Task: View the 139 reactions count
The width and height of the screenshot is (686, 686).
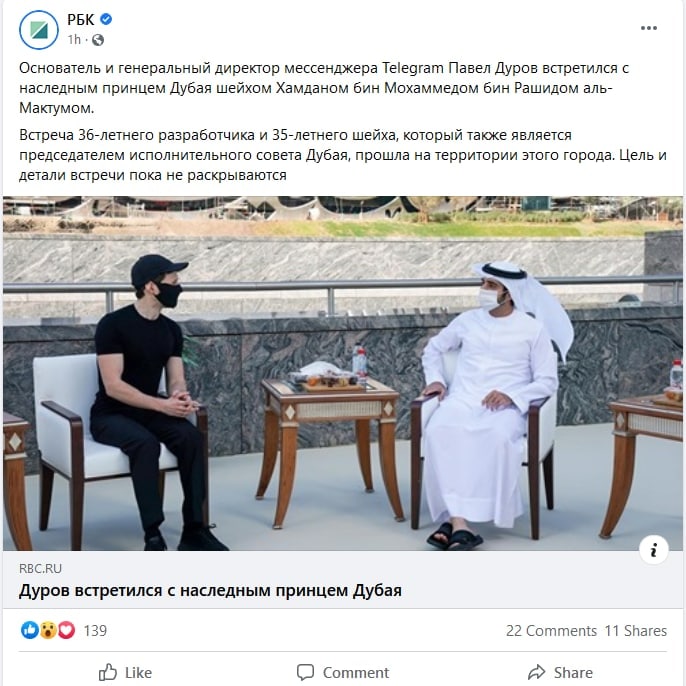Action: tap(95, 630)
